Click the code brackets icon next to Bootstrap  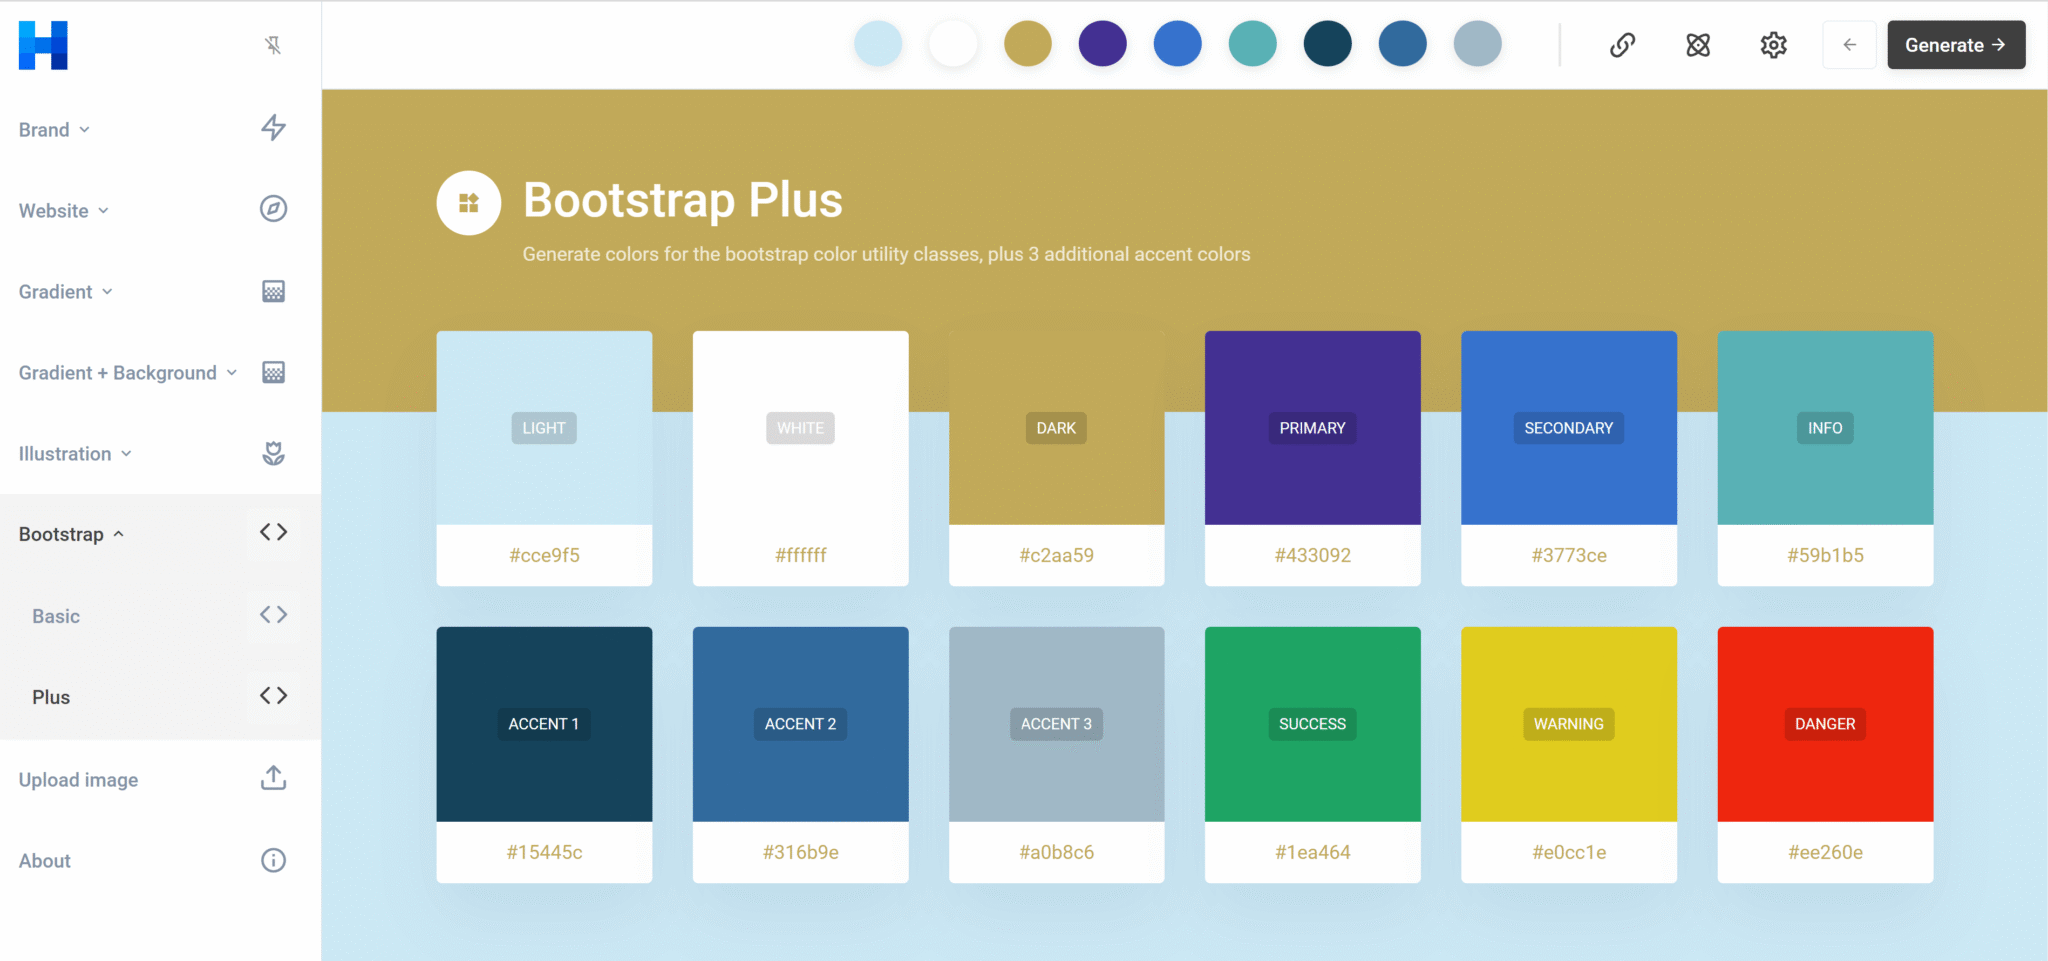click(273, 532)
